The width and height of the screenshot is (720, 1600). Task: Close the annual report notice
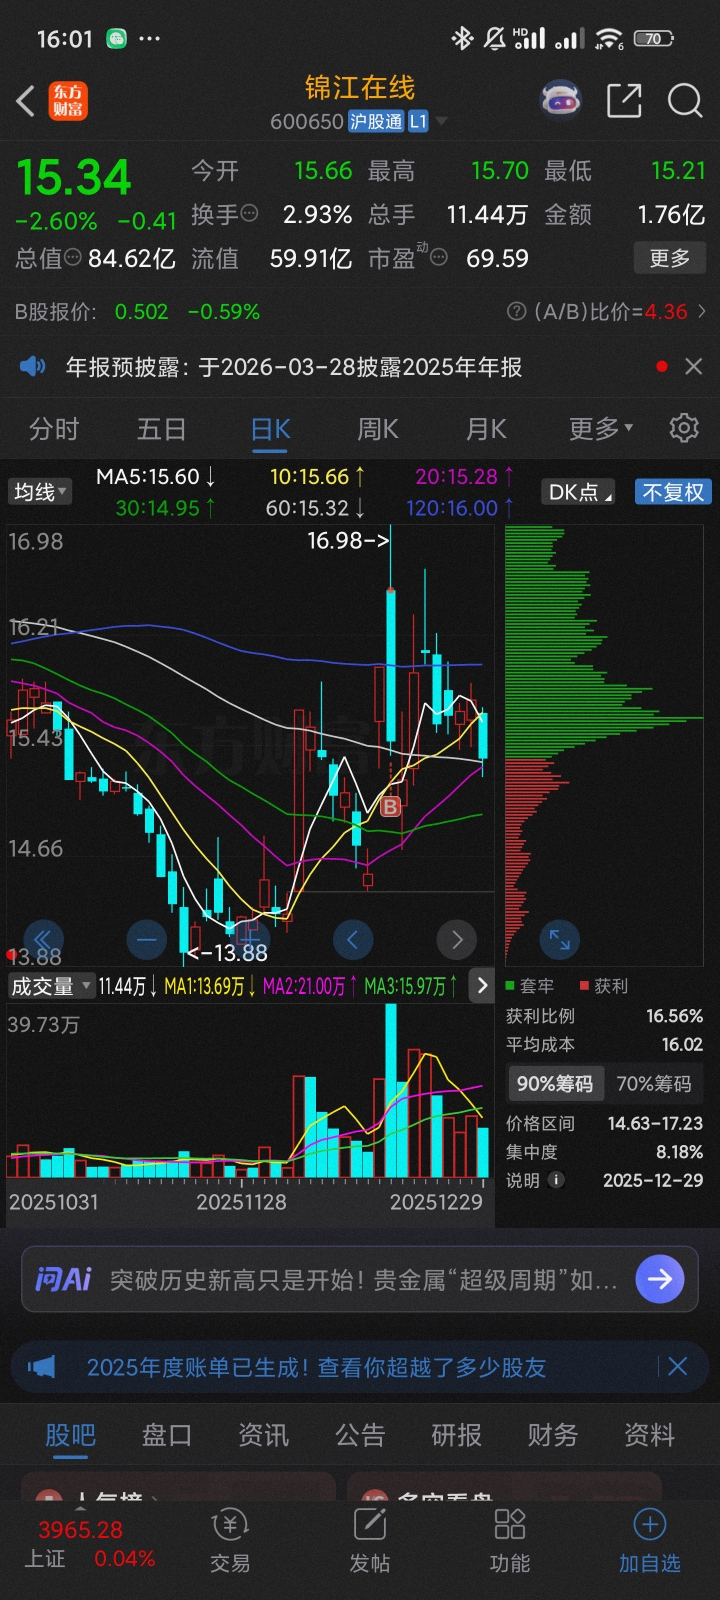(x=693, y=367)
